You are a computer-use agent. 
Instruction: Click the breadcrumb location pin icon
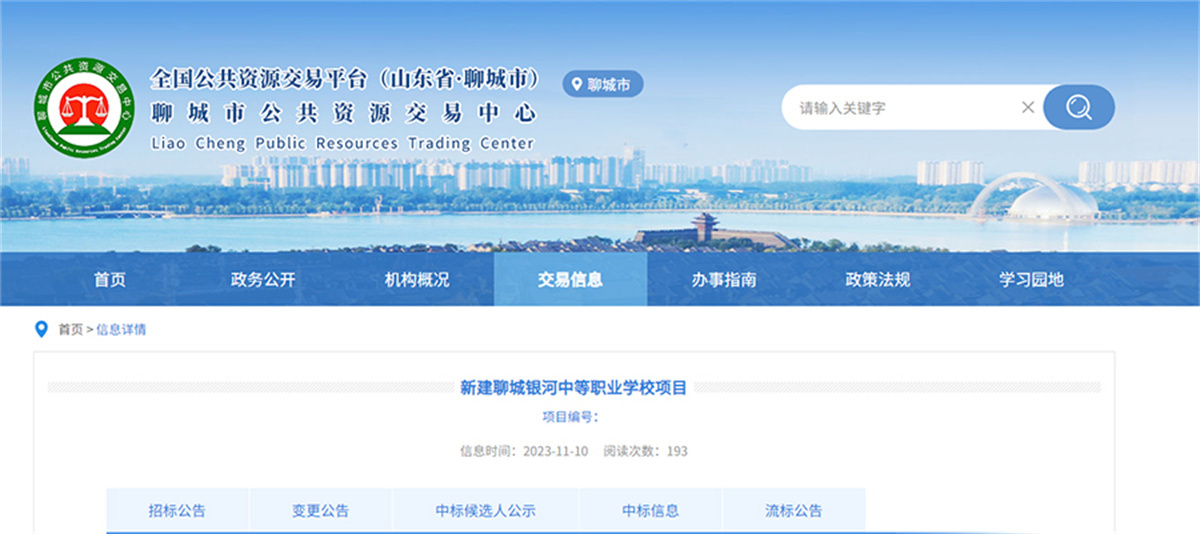pos(41,329)
